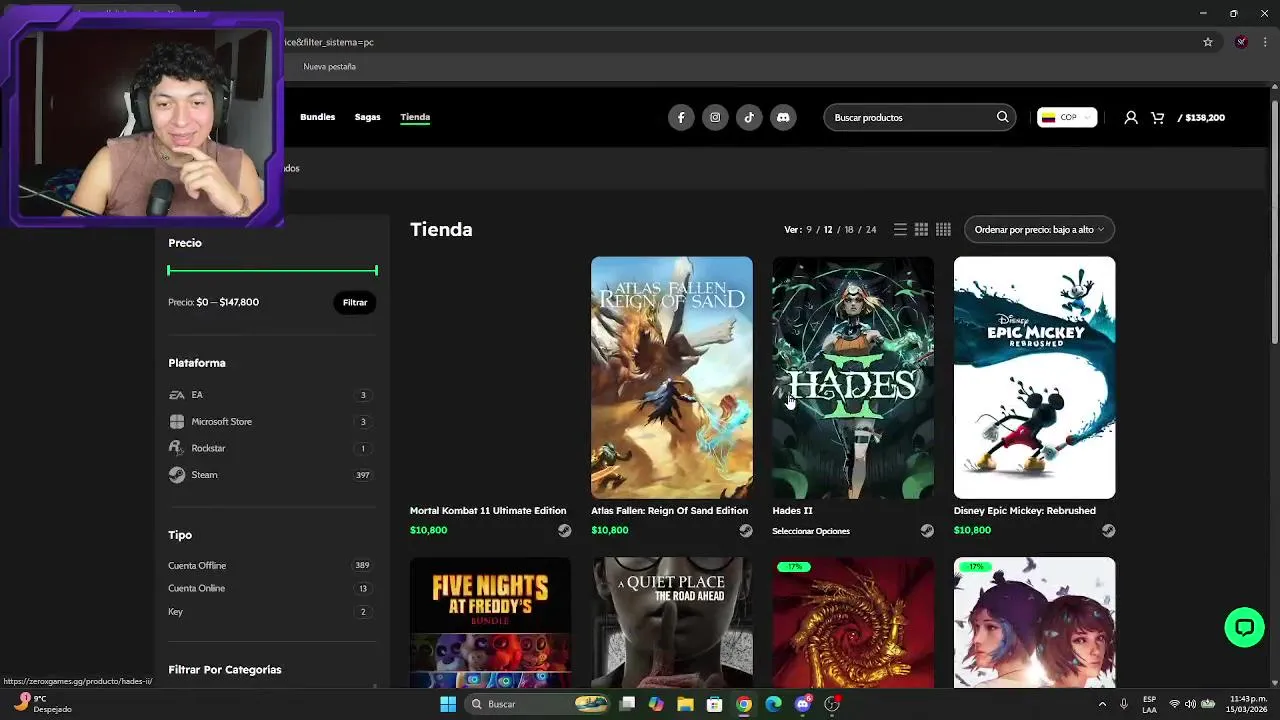Open Microsoft Store in taskbar
The image size is (1280, 720).
(714, 704)
